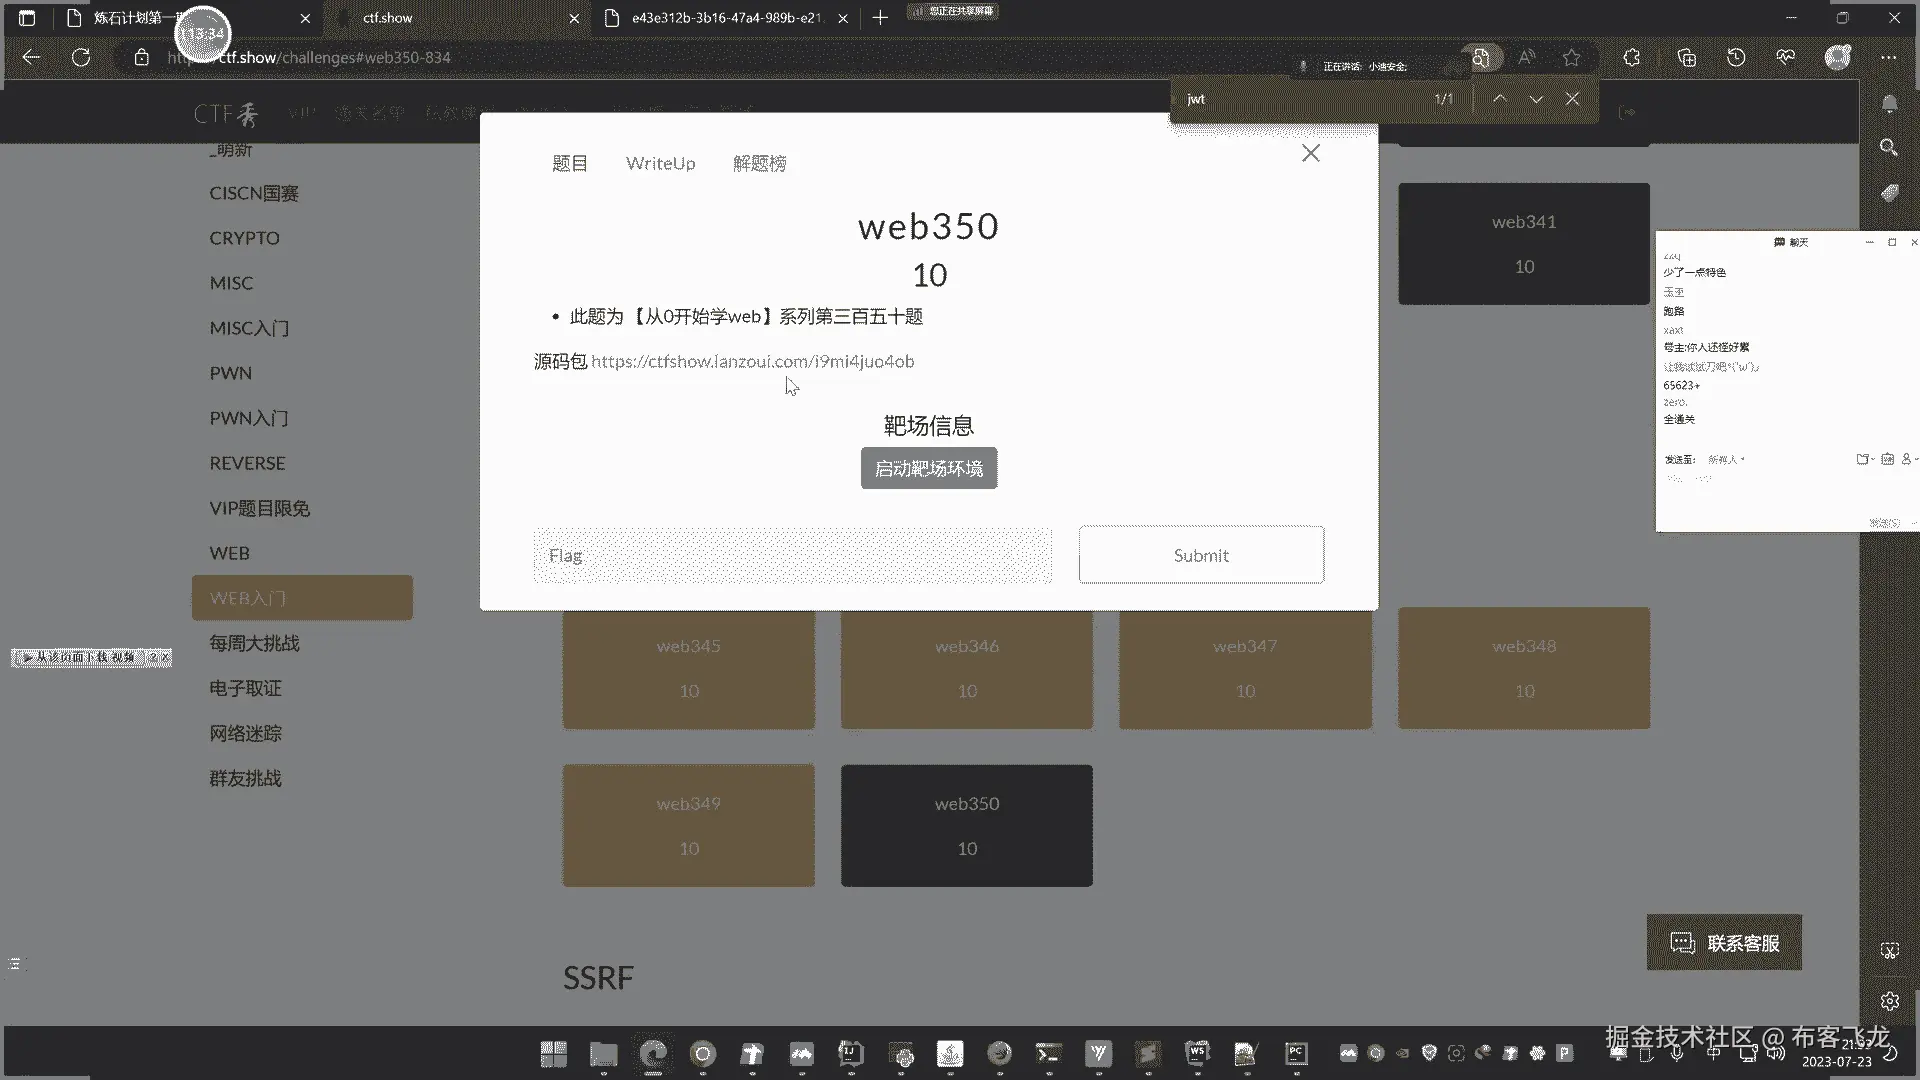
Task: Click the back navigation arrow
Action: 31,58
